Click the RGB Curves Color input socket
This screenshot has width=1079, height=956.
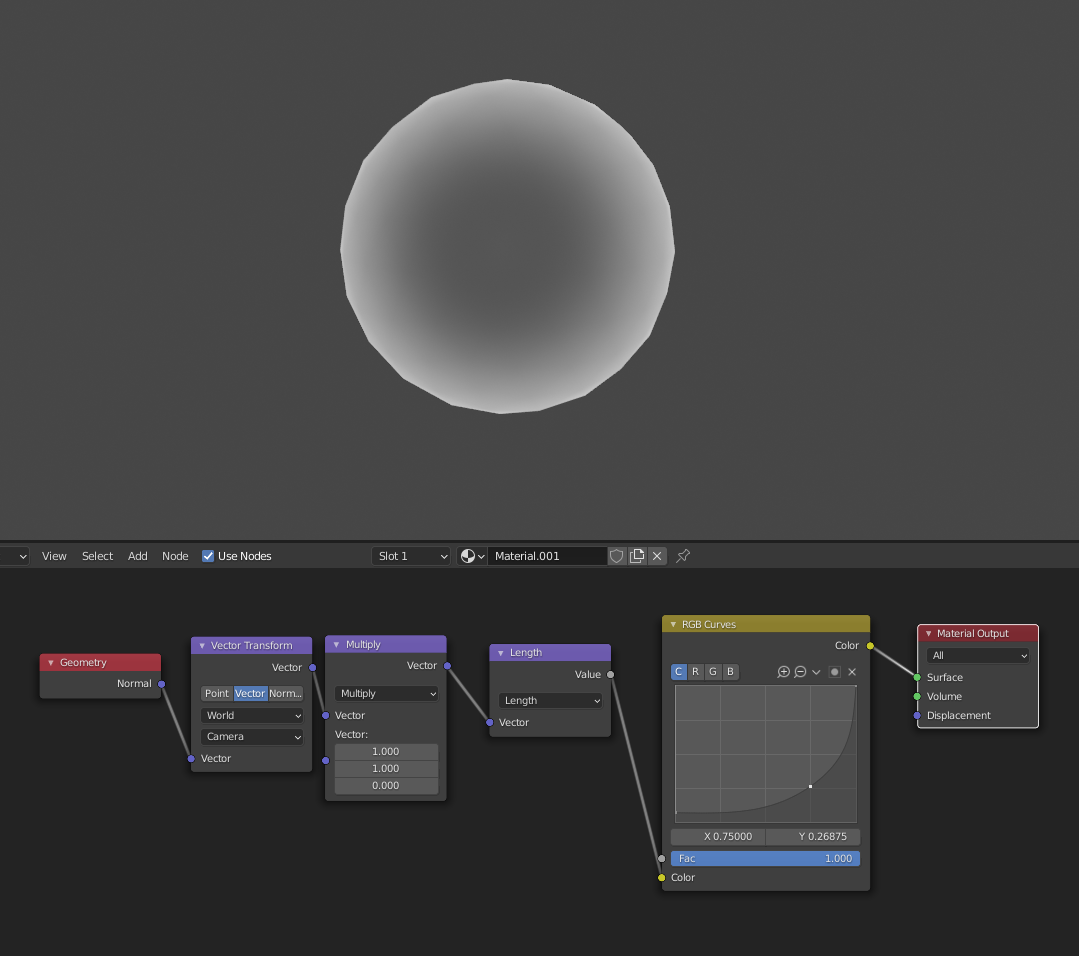[x=661, y=878]
